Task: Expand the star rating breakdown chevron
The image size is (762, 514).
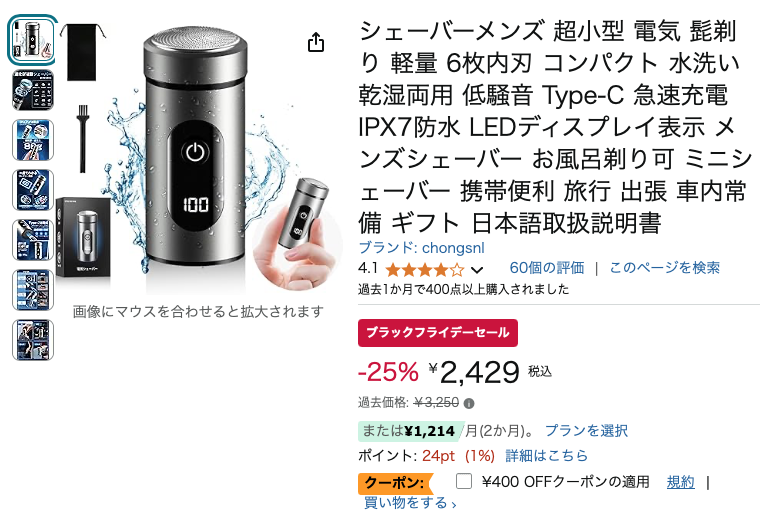Action: click(x=477, y=270)
